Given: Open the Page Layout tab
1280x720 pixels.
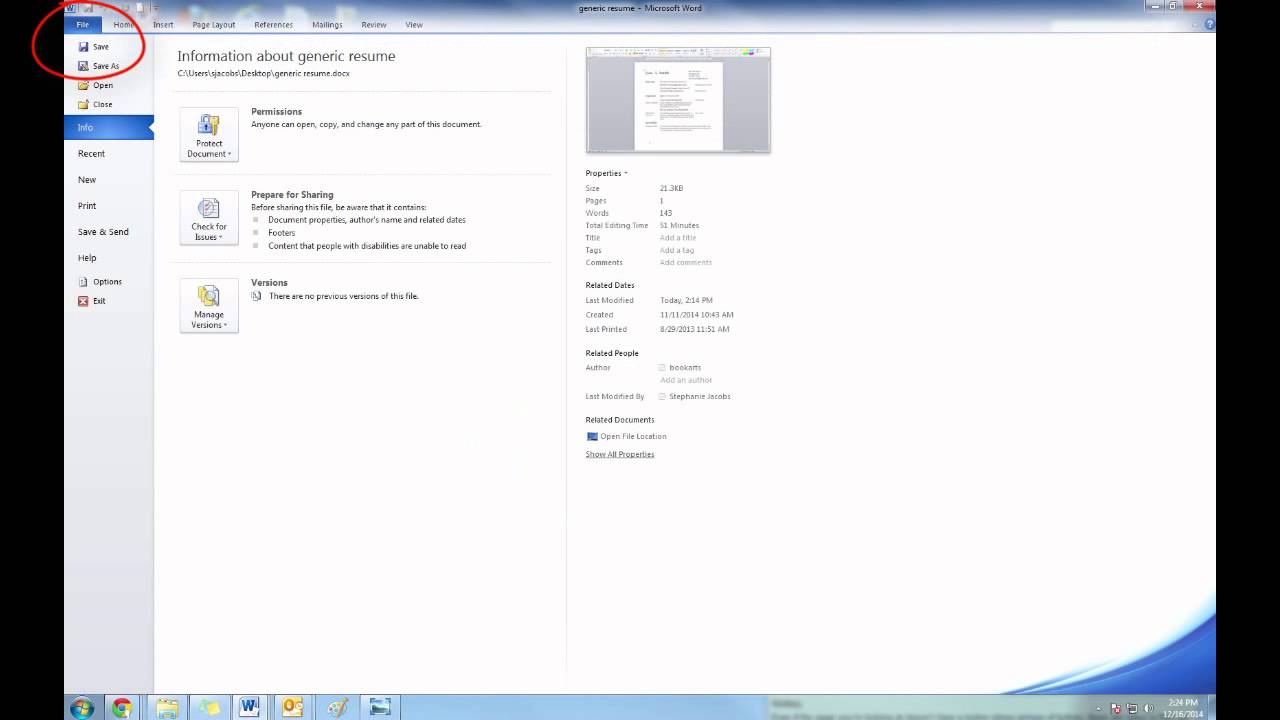Looking at the screenshot, I should point(214,24).
